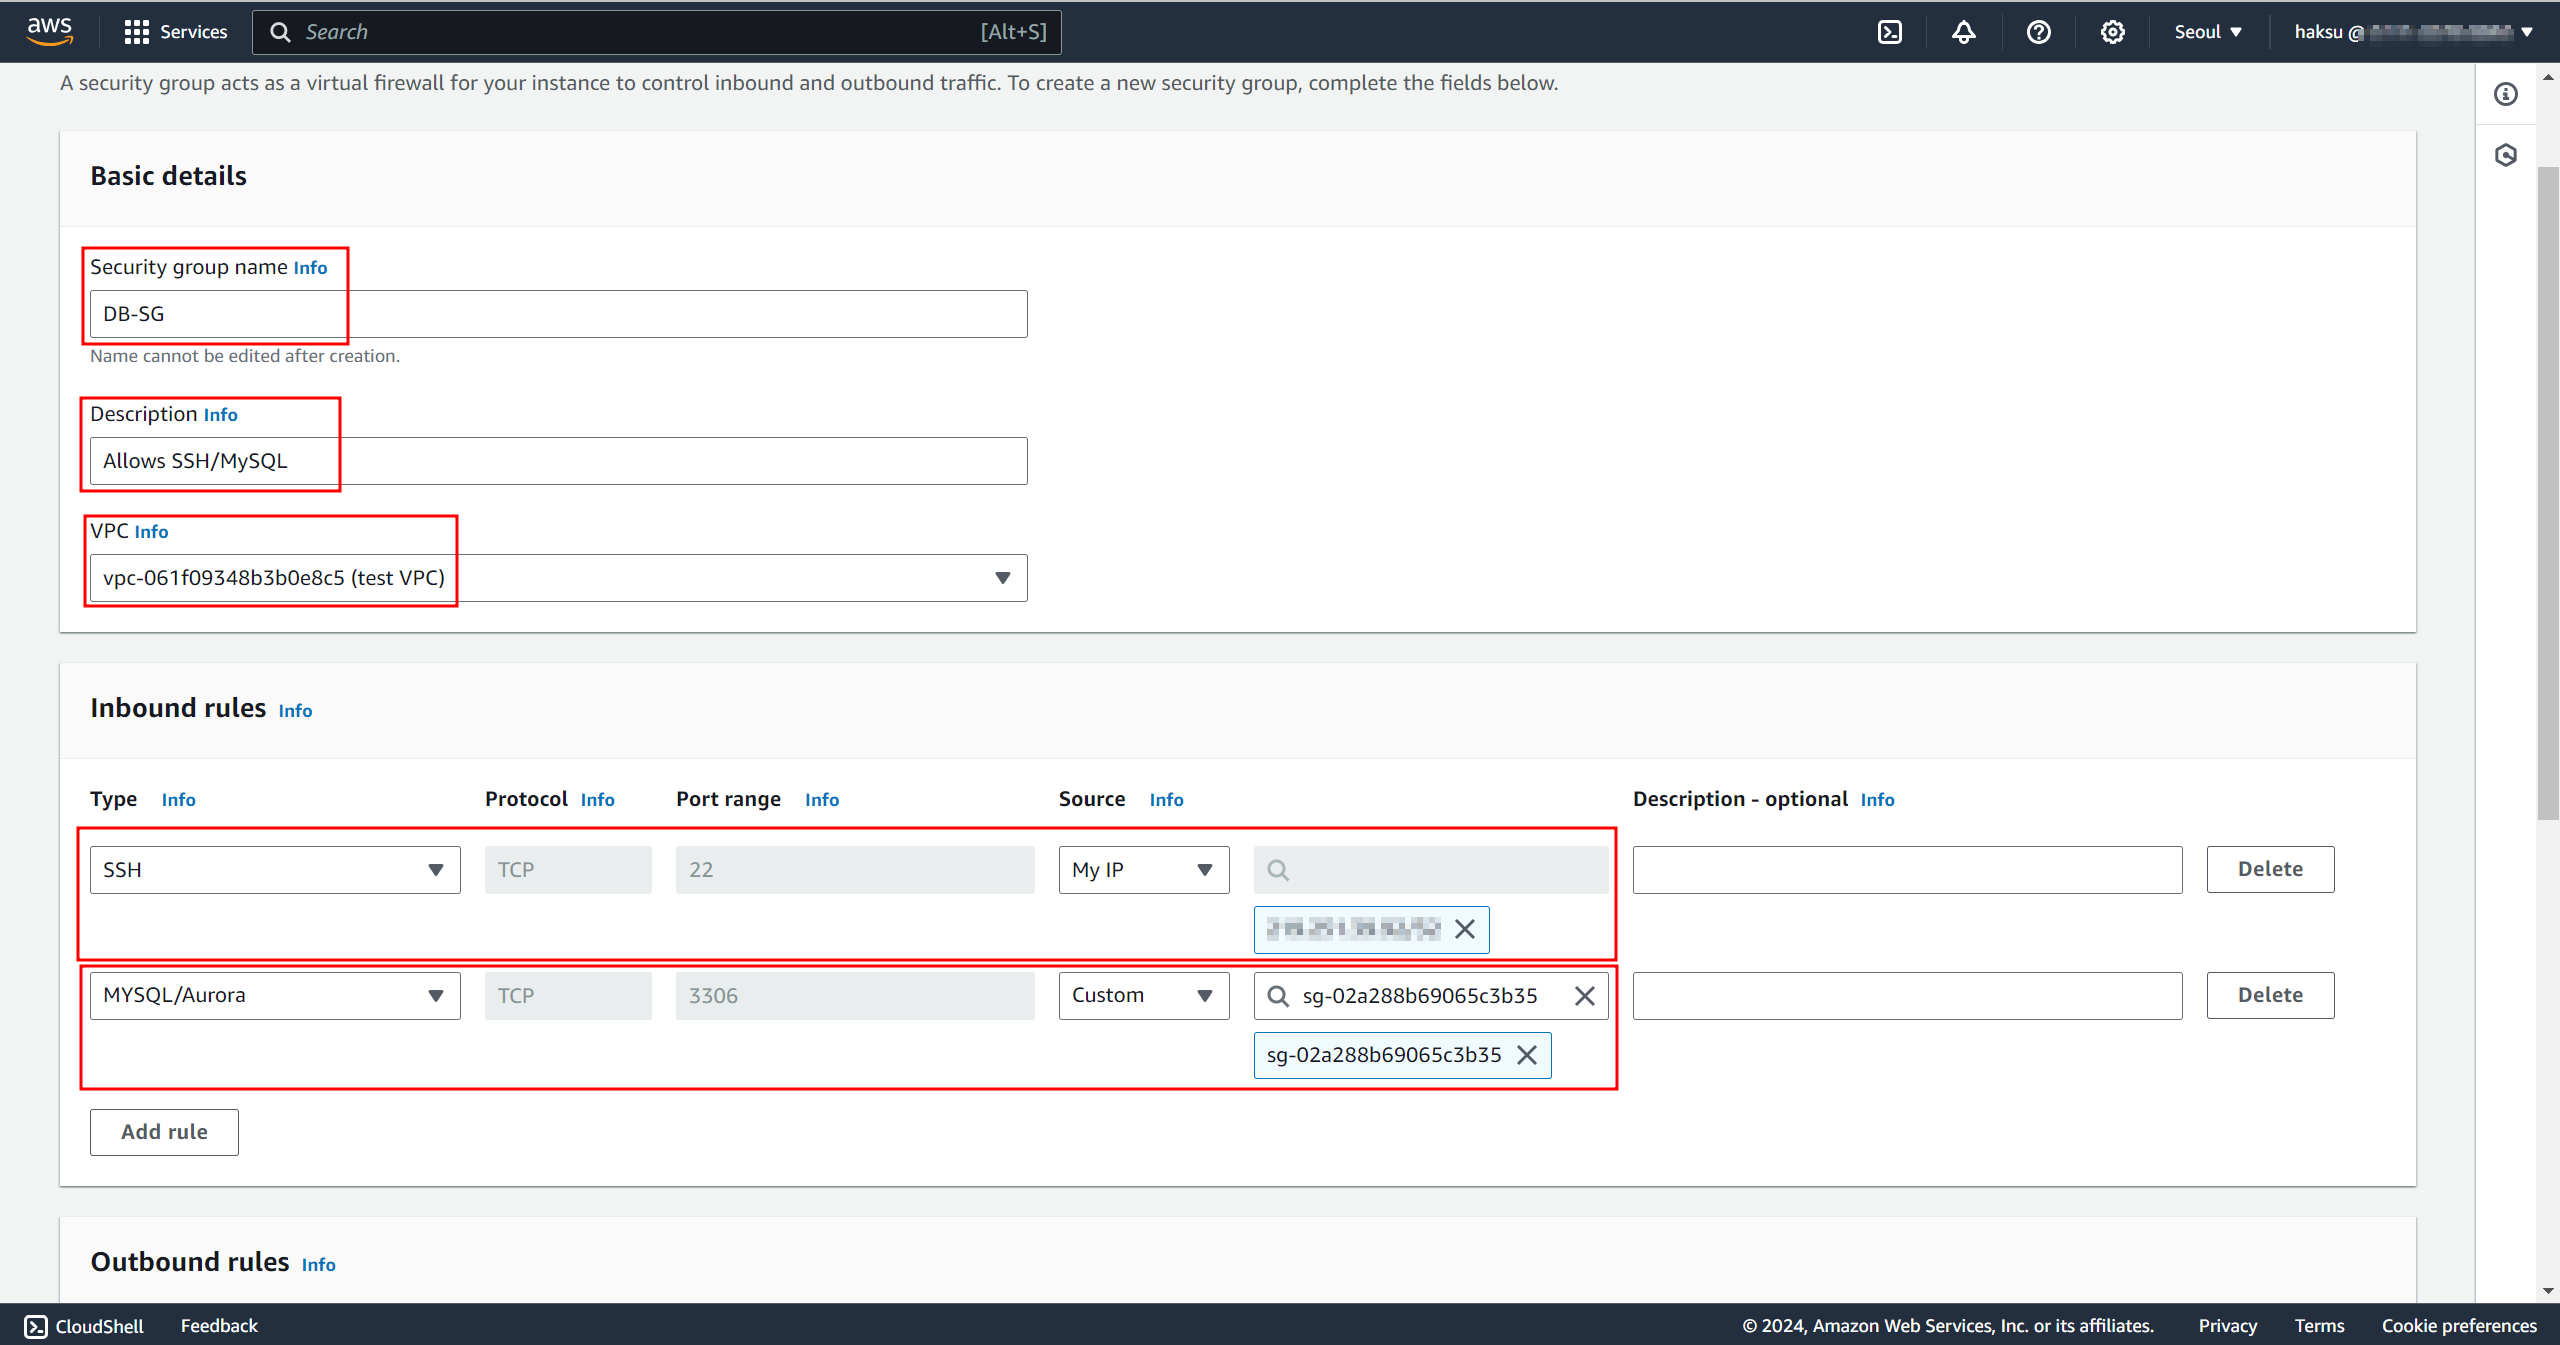The width and height of the screenshot is (2560, 1345).
Task: Remove the sg-02a288b69065c3b35 source tag
Action: click(1527, 1055)
